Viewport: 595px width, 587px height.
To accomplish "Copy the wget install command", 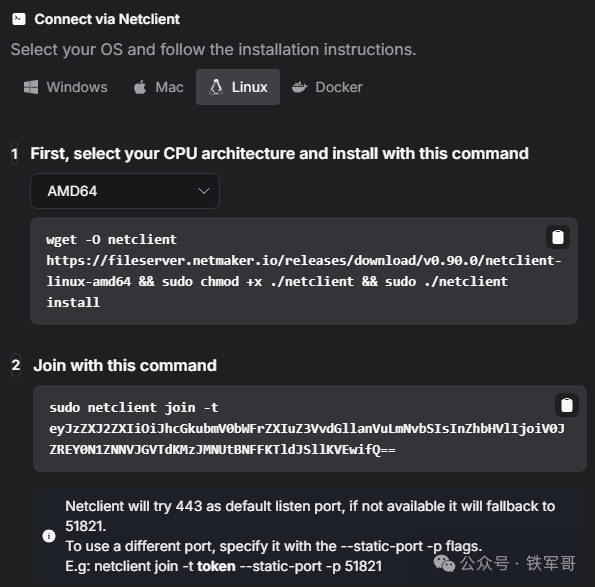I will (557, 237).
